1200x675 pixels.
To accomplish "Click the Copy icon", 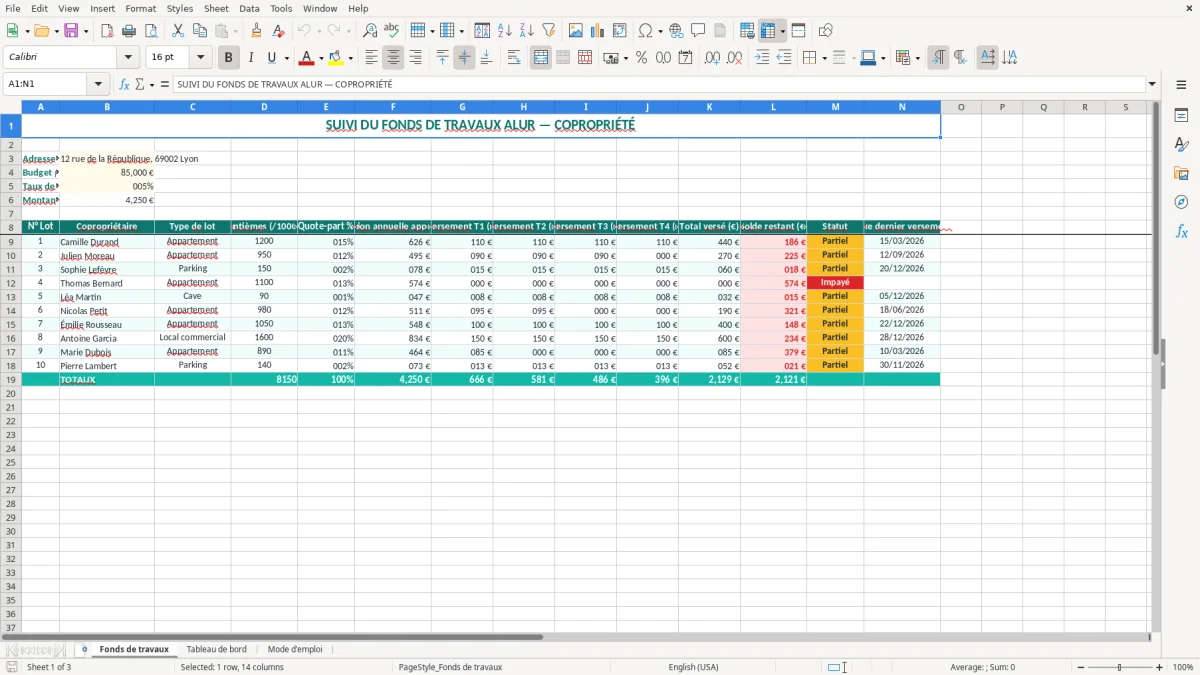I will [200, 31].
